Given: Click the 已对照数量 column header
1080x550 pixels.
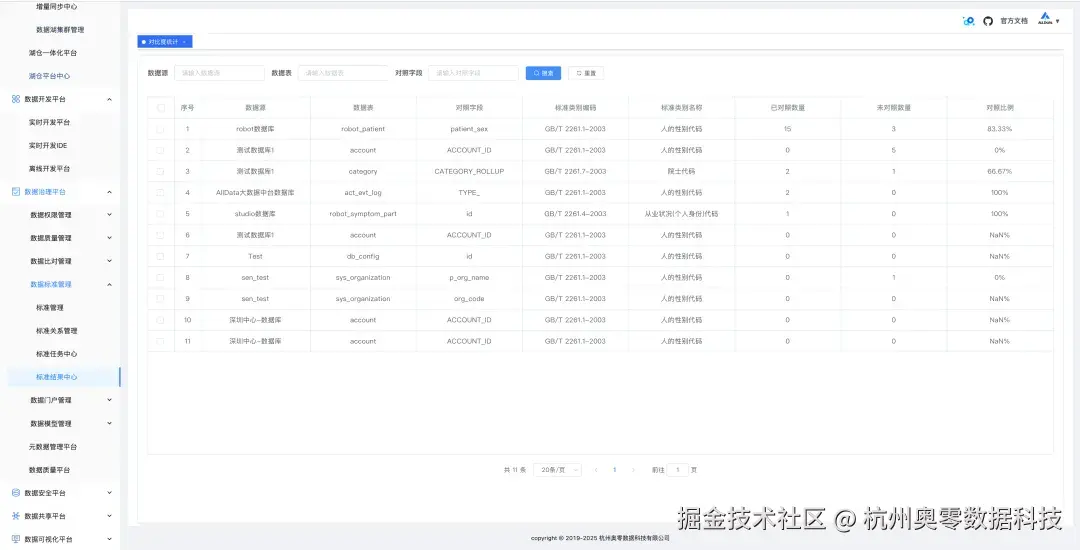Looking at the screenshot, I should (787, 108).
